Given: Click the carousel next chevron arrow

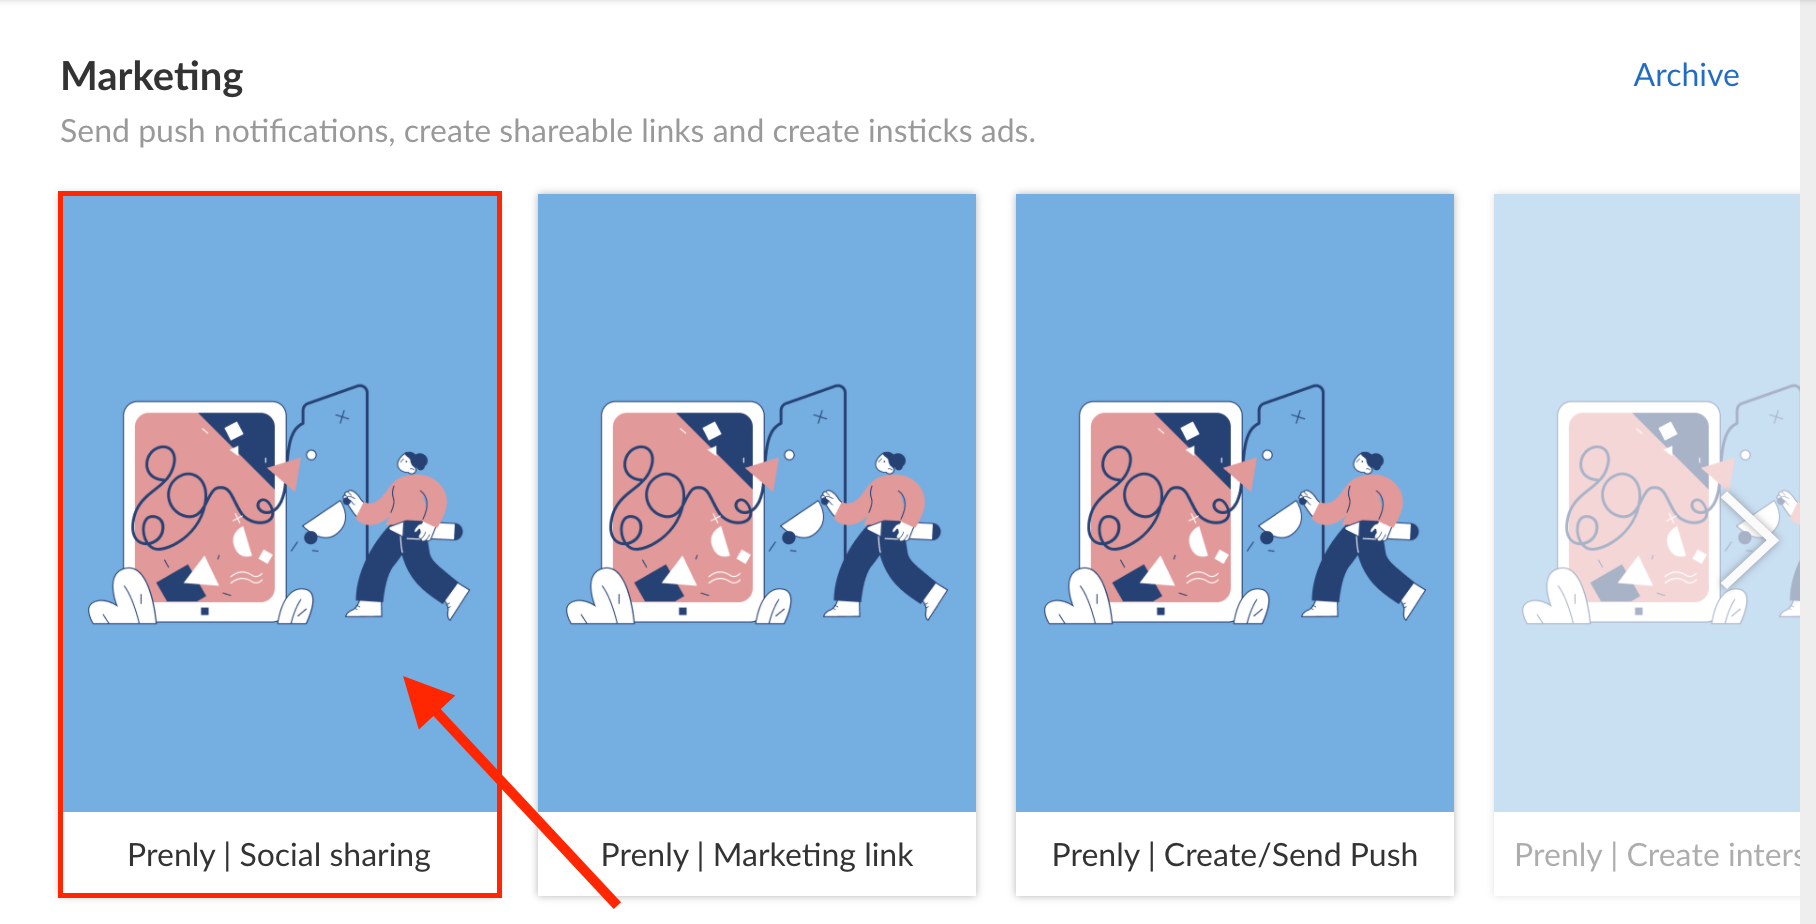Looking at the screenshot, I should click(x=1750, y=540).
